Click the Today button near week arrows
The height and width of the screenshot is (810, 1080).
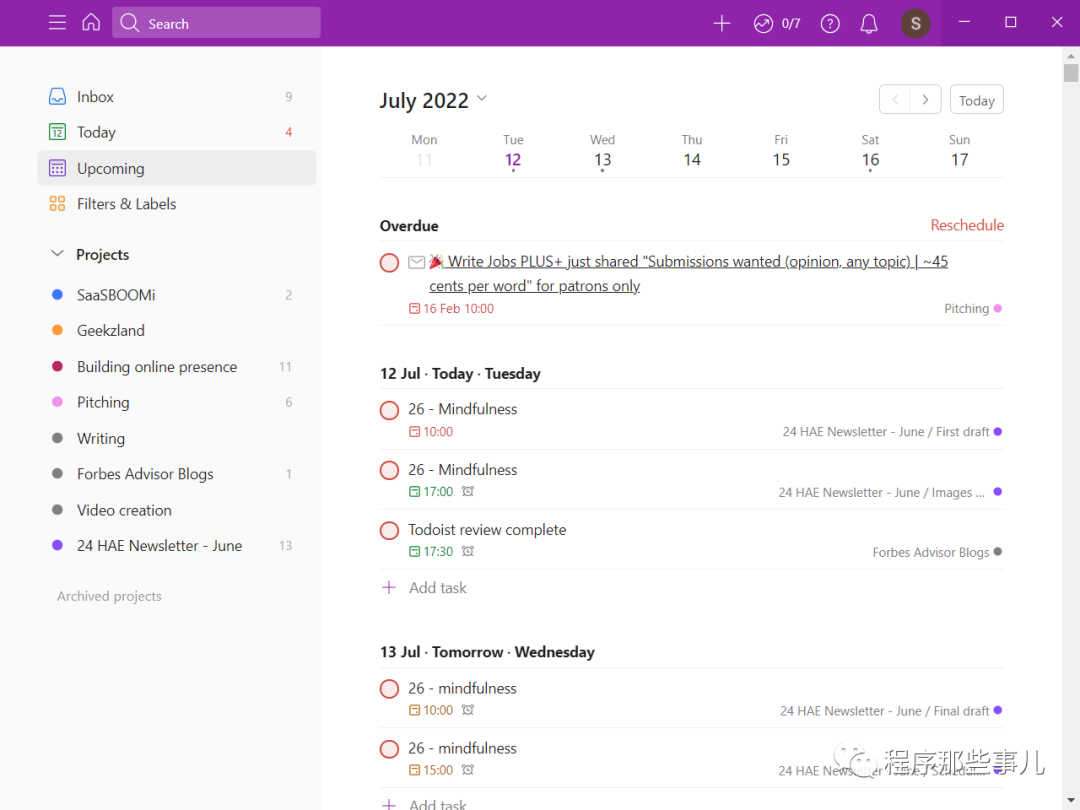(x=977, y=100)
